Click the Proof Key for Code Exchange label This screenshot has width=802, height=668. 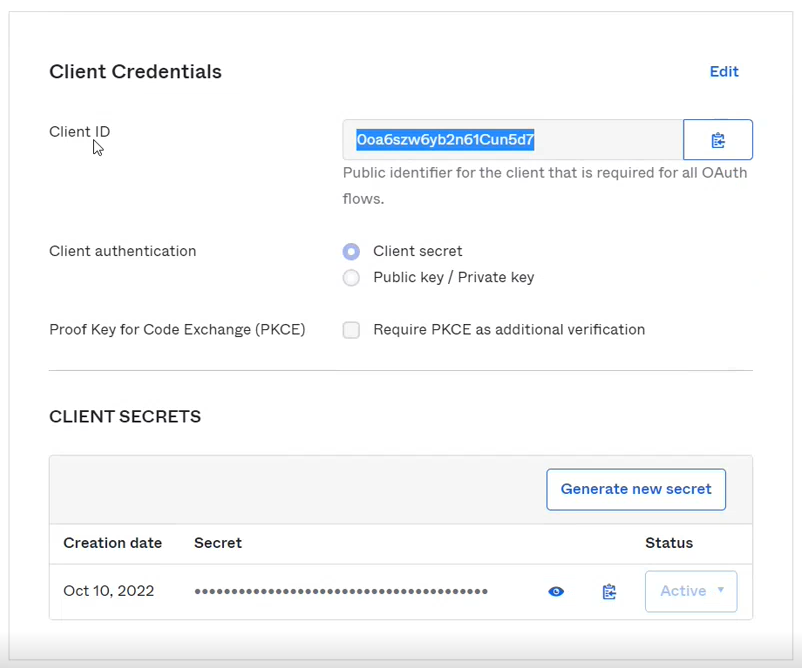pyautogui.click(x=177, y=329)
